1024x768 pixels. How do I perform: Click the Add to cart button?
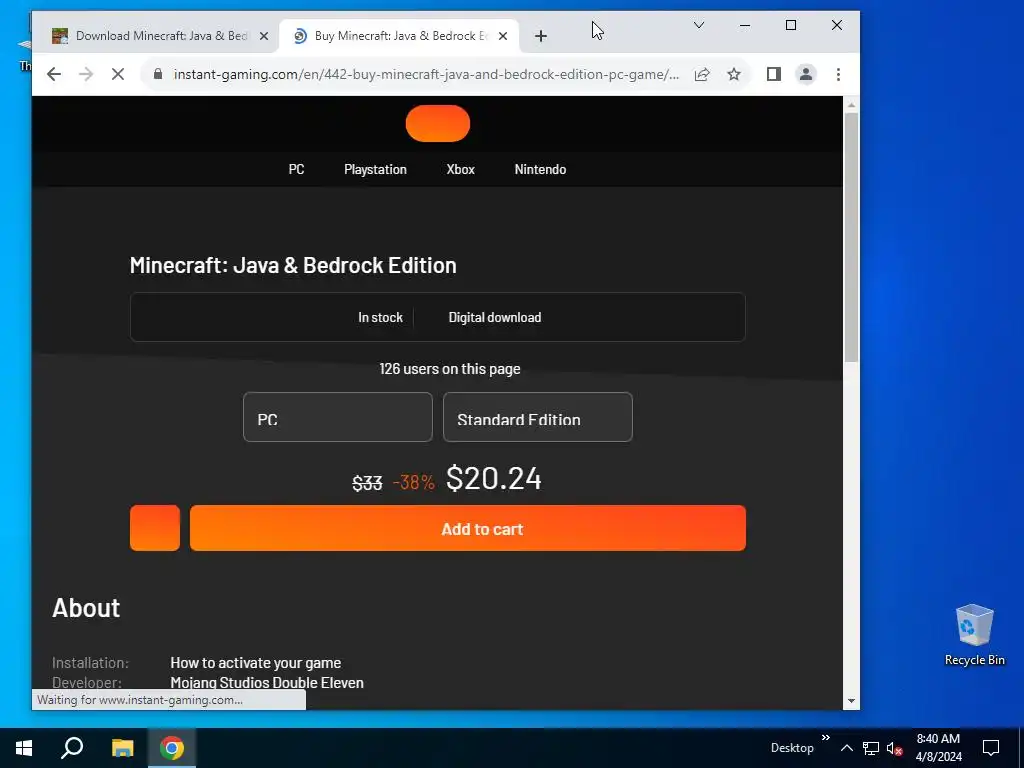(468, 528)
